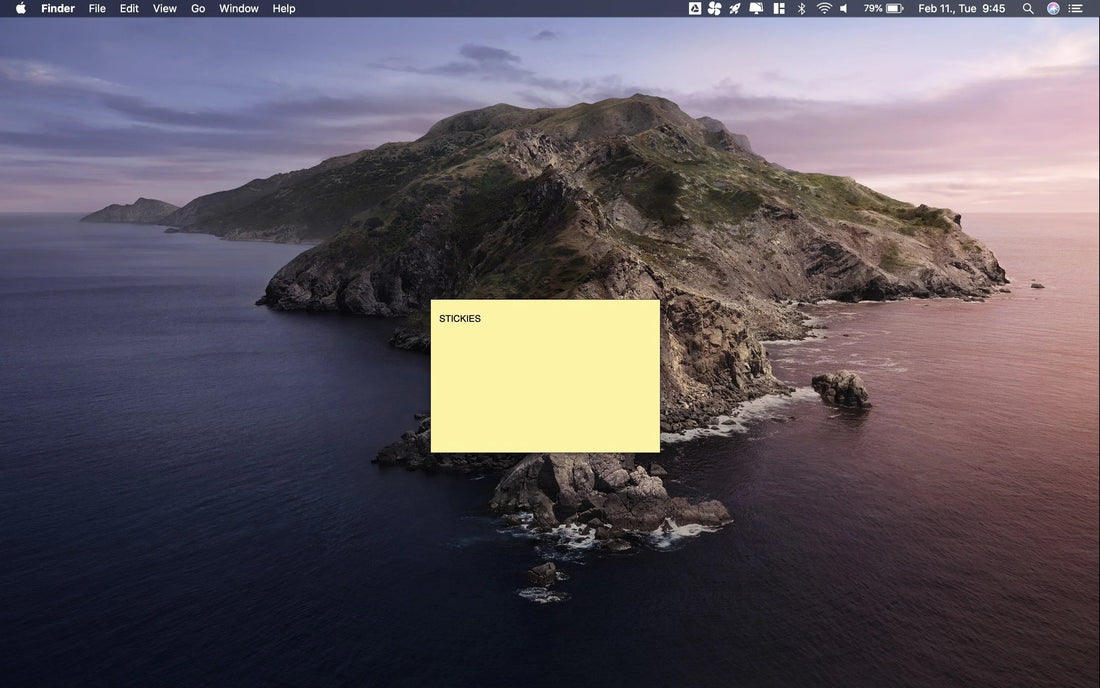Open the Bluetooth status menu
The image size is (1100, 688).
tap(801, 8)
